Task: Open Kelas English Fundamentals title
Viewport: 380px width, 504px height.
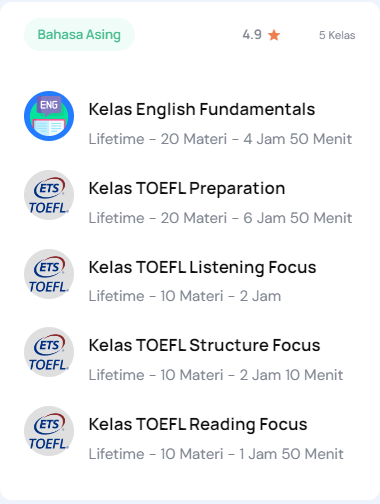Action: pos(202,110)
